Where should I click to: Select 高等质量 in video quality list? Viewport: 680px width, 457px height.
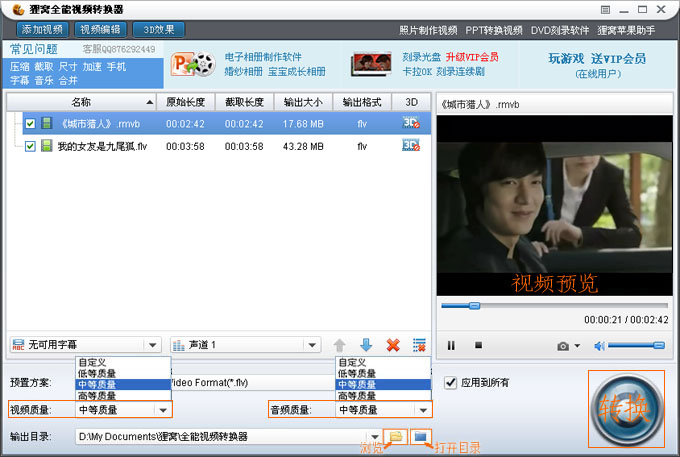[98, 396]
